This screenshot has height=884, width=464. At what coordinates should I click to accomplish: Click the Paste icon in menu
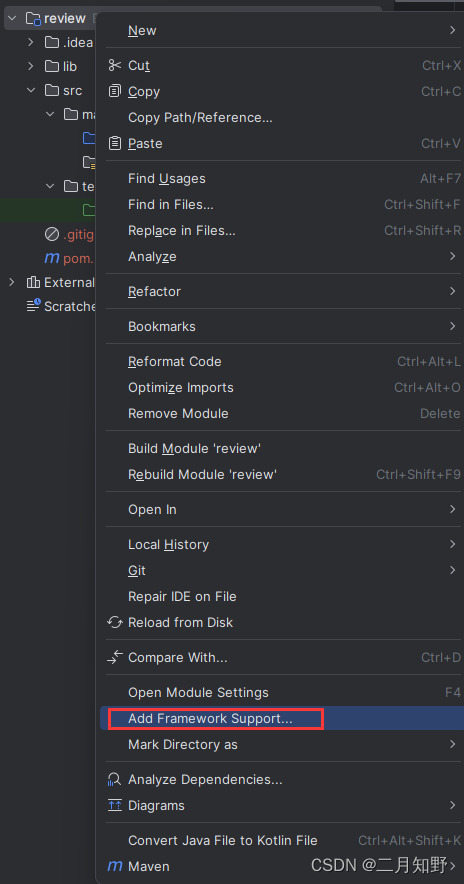115,143
